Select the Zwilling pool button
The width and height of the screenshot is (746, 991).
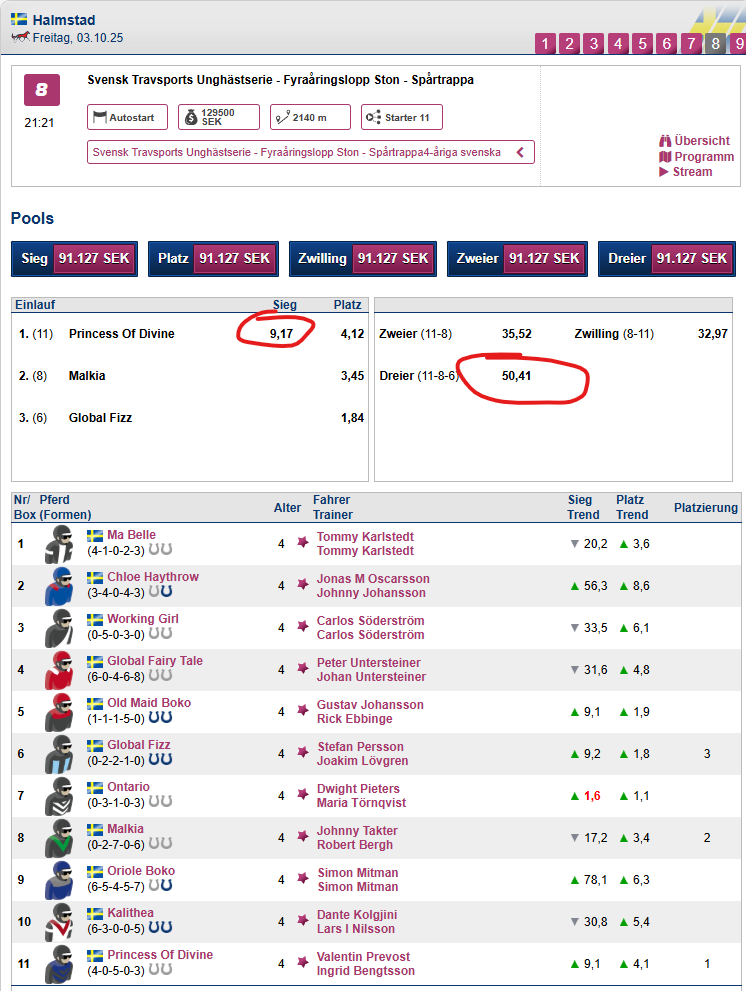(363, 258)
